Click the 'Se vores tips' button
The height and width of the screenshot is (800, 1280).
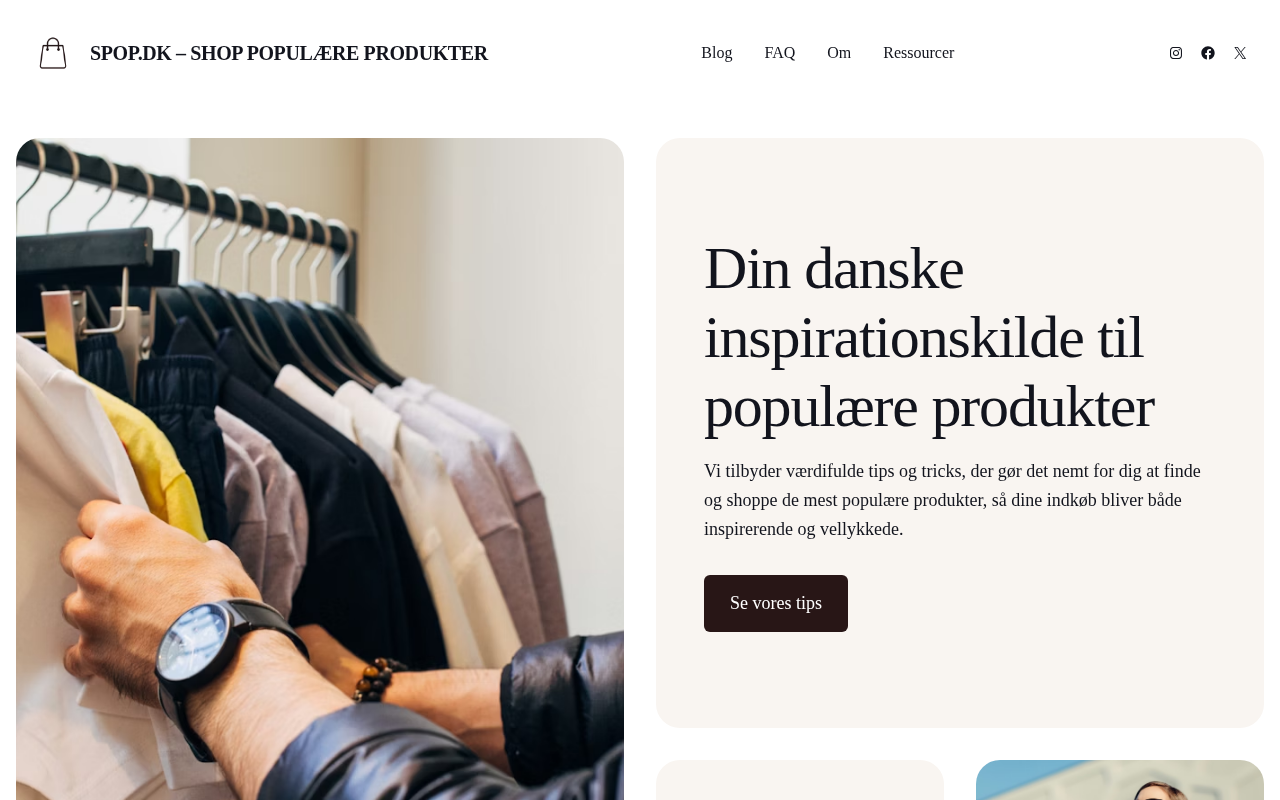pos(776,603)
